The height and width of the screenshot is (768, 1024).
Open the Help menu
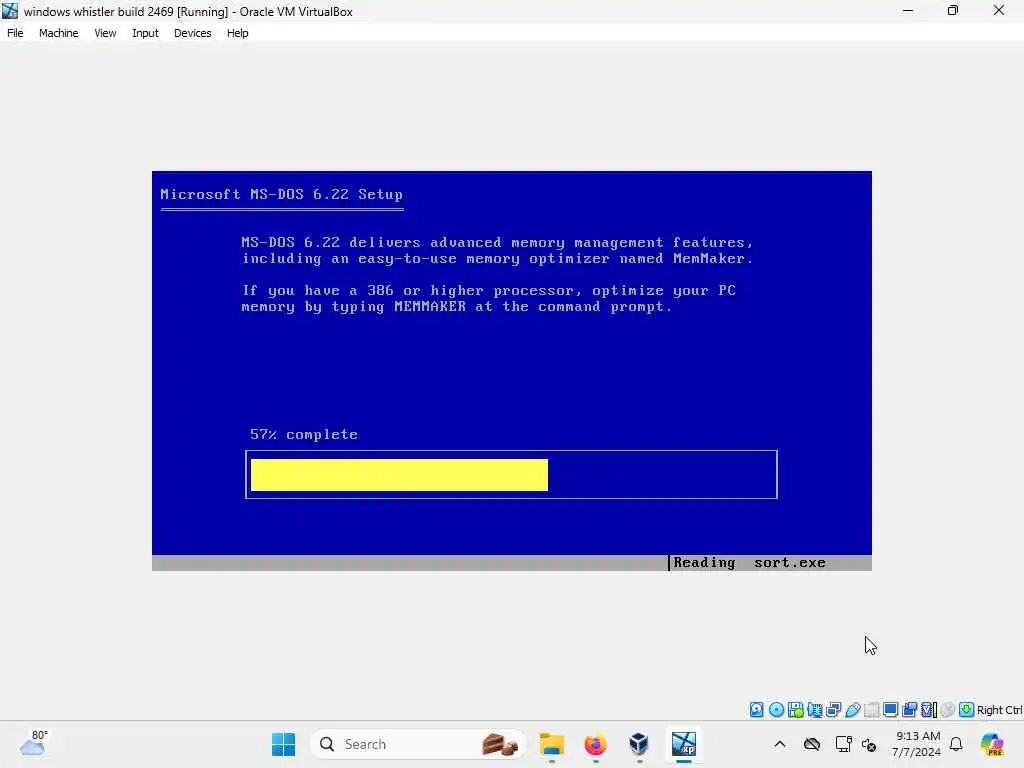click(237, 33)
